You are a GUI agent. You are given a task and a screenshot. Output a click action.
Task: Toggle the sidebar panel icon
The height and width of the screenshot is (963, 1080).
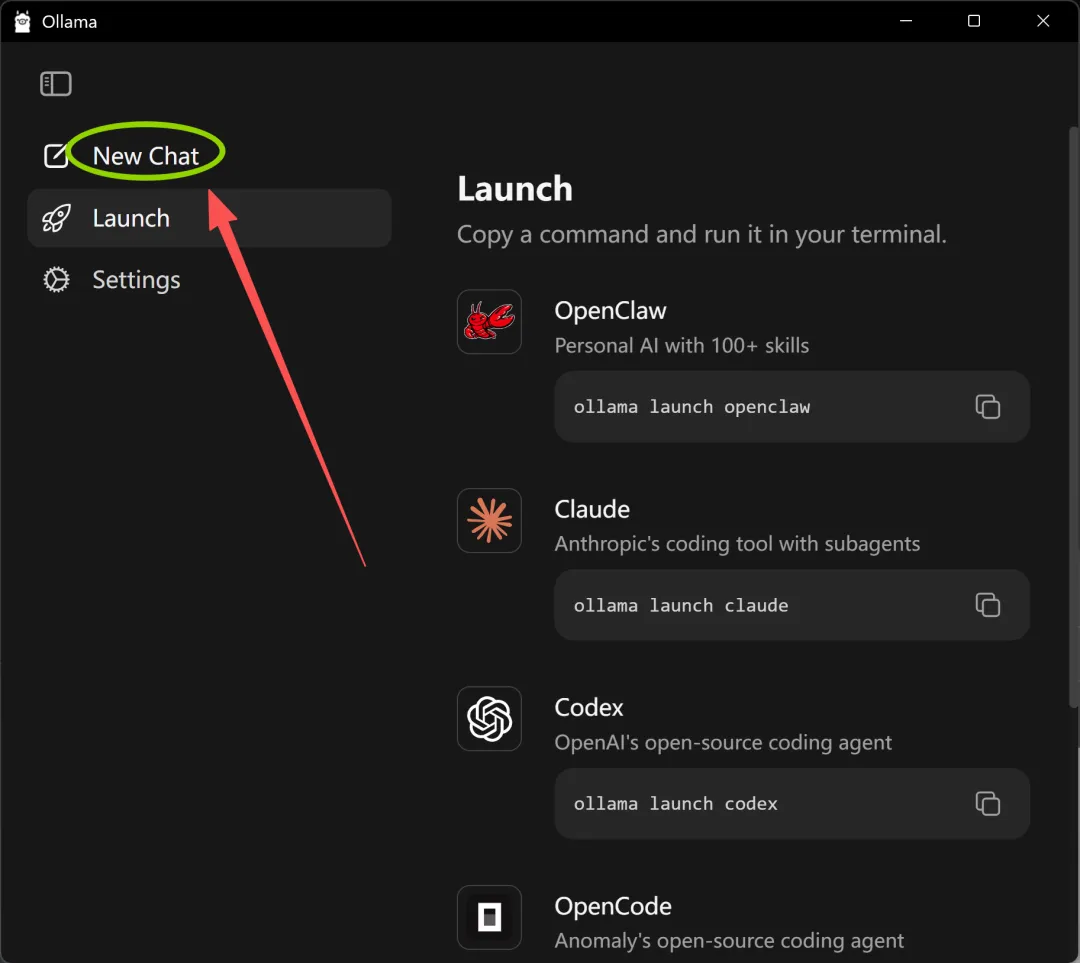[56, 84]
